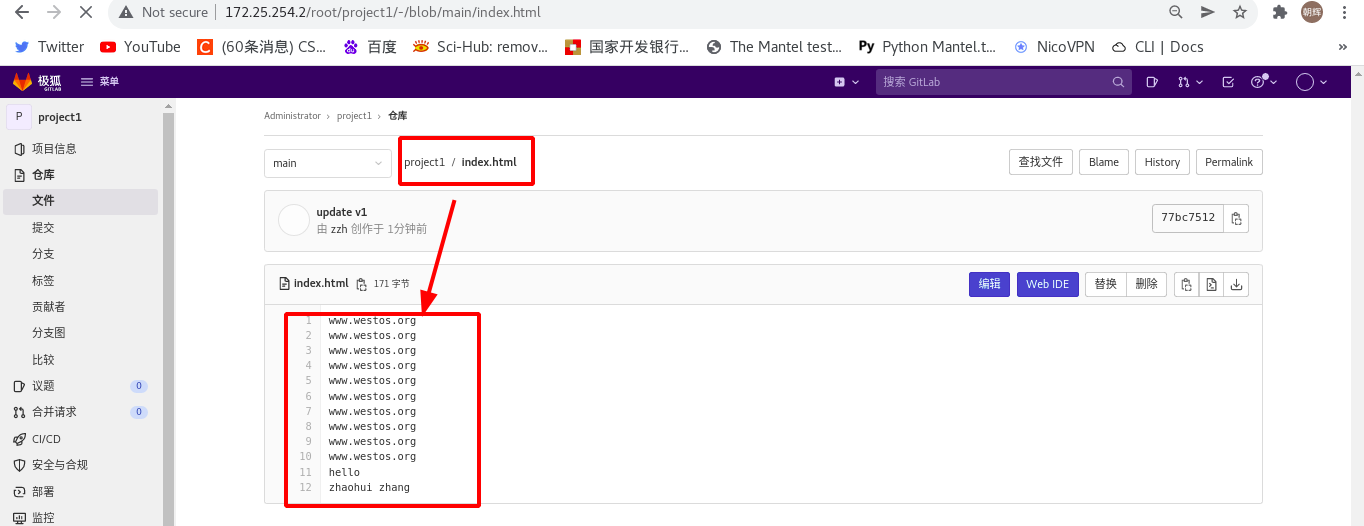Bookmark this page with star icon

click(1240, 12)
